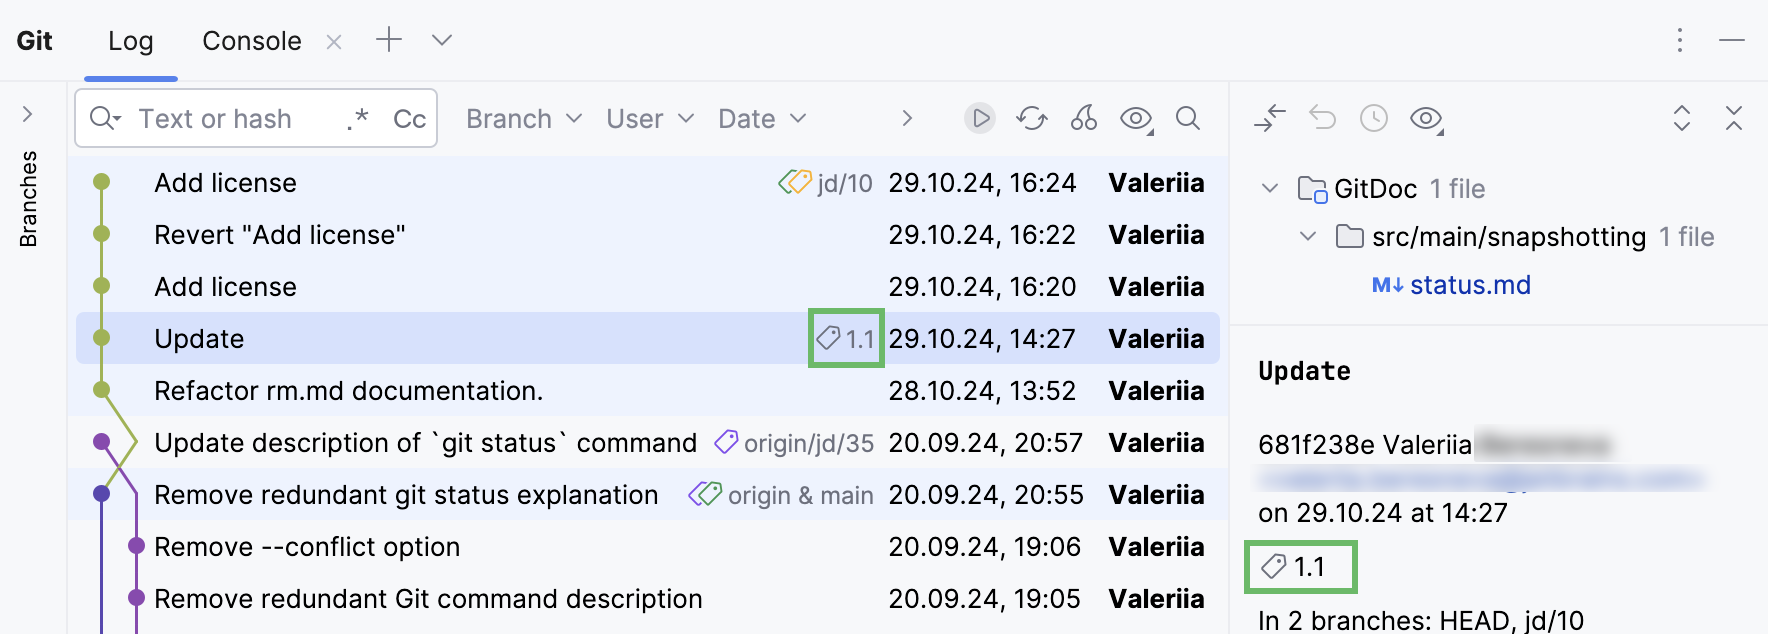Expand all files in changed files tree
The image size is (1768, 634).
[1682, 118]
